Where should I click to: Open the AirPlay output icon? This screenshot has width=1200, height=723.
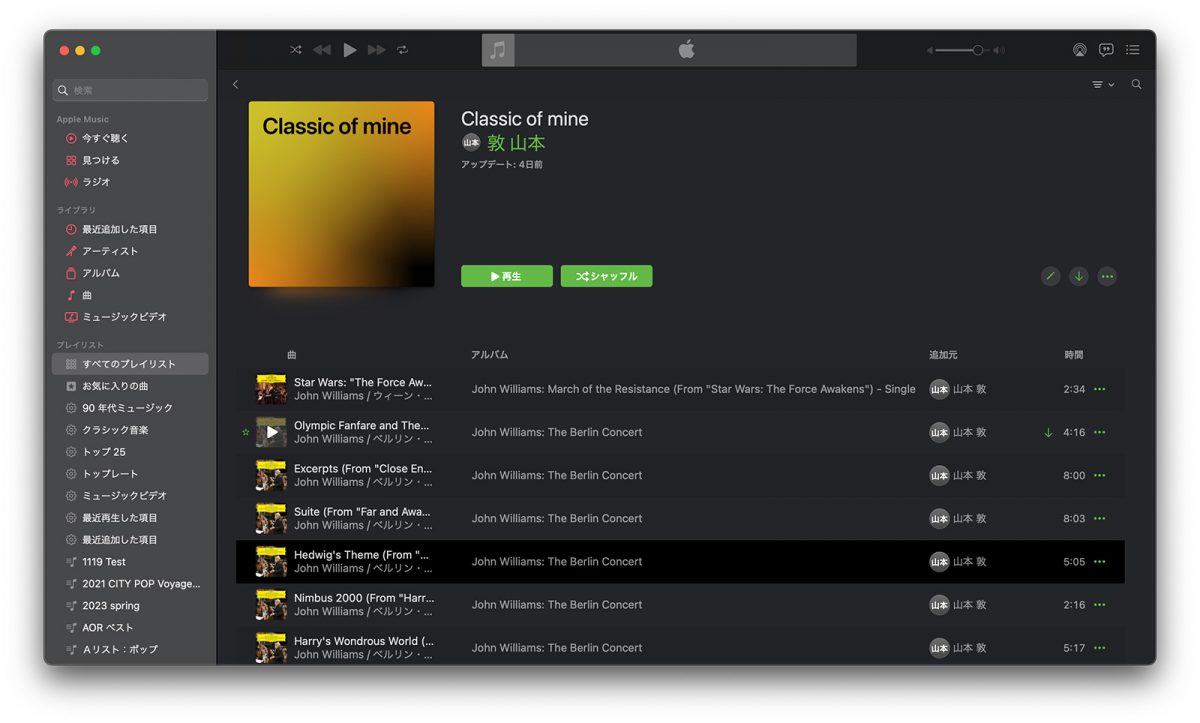pos(1079,50)
